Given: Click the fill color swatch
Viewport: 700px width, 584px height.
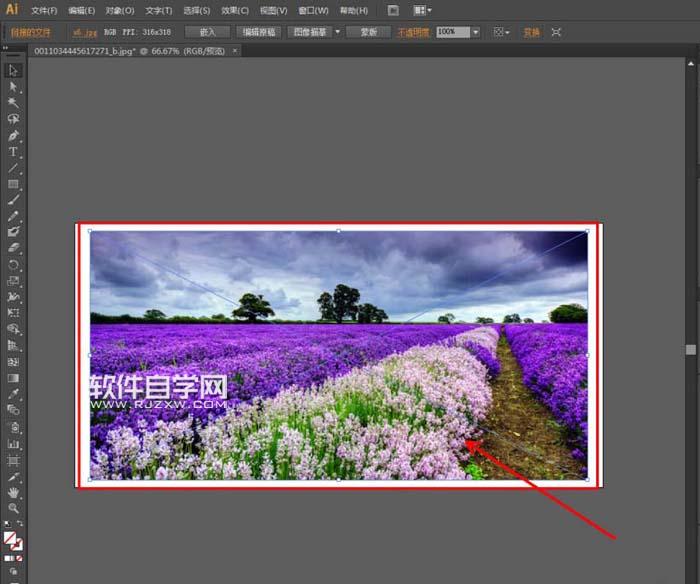Looking at the screenshot, I should tap(10, 538).
